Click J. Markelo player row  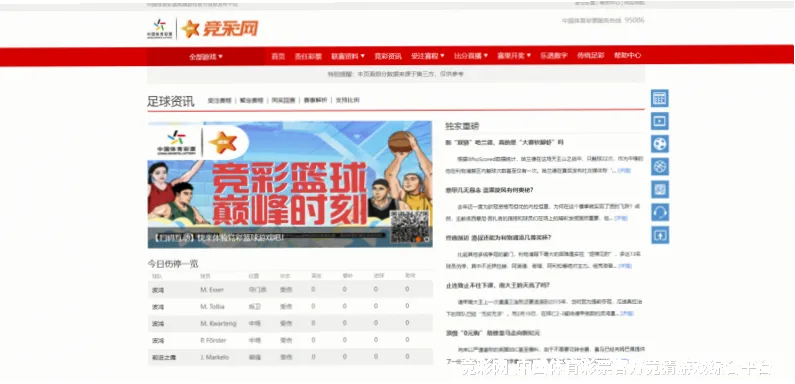pos(290,357)
